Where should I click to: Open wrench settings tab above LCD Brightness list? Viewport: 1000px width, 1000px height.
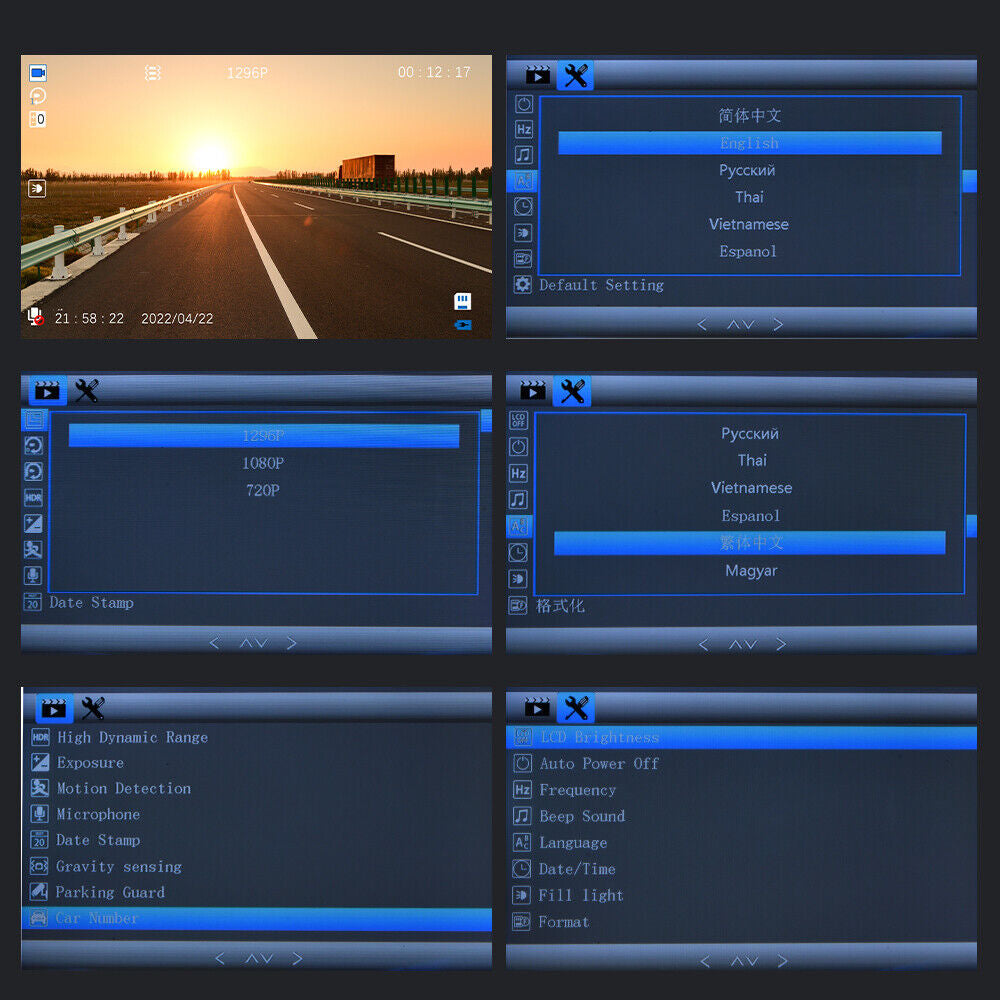[x=576, y=708]
